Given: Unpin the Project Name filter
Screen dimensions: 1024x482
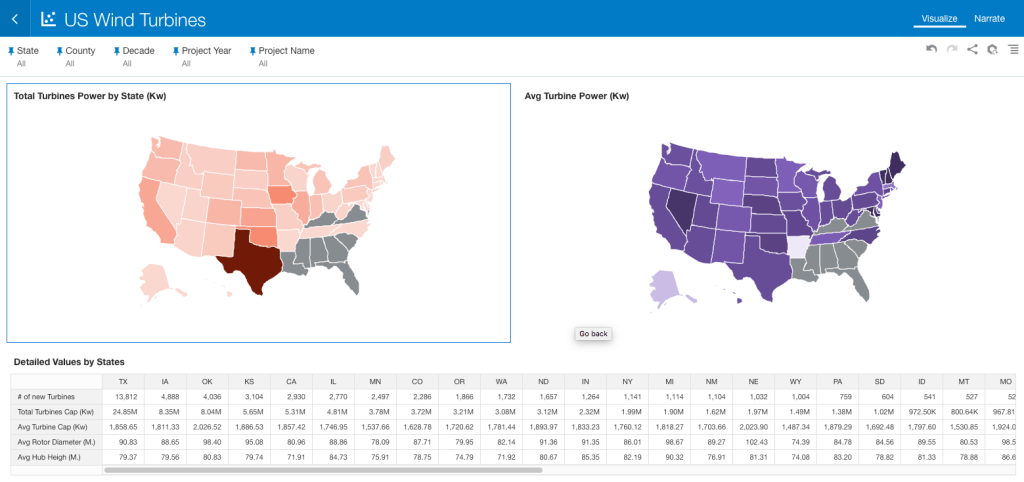Looking at the screenshot, I should tap(253, 51).
